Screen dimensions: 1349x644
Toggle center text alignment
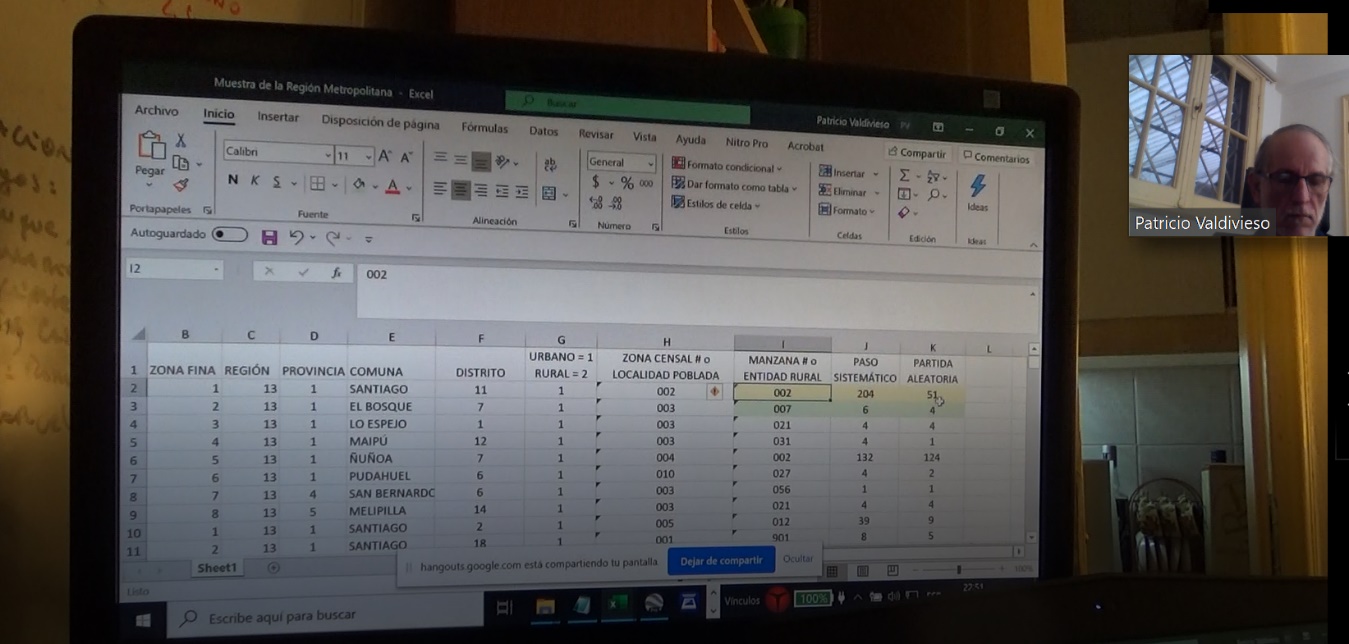[460, 189]
